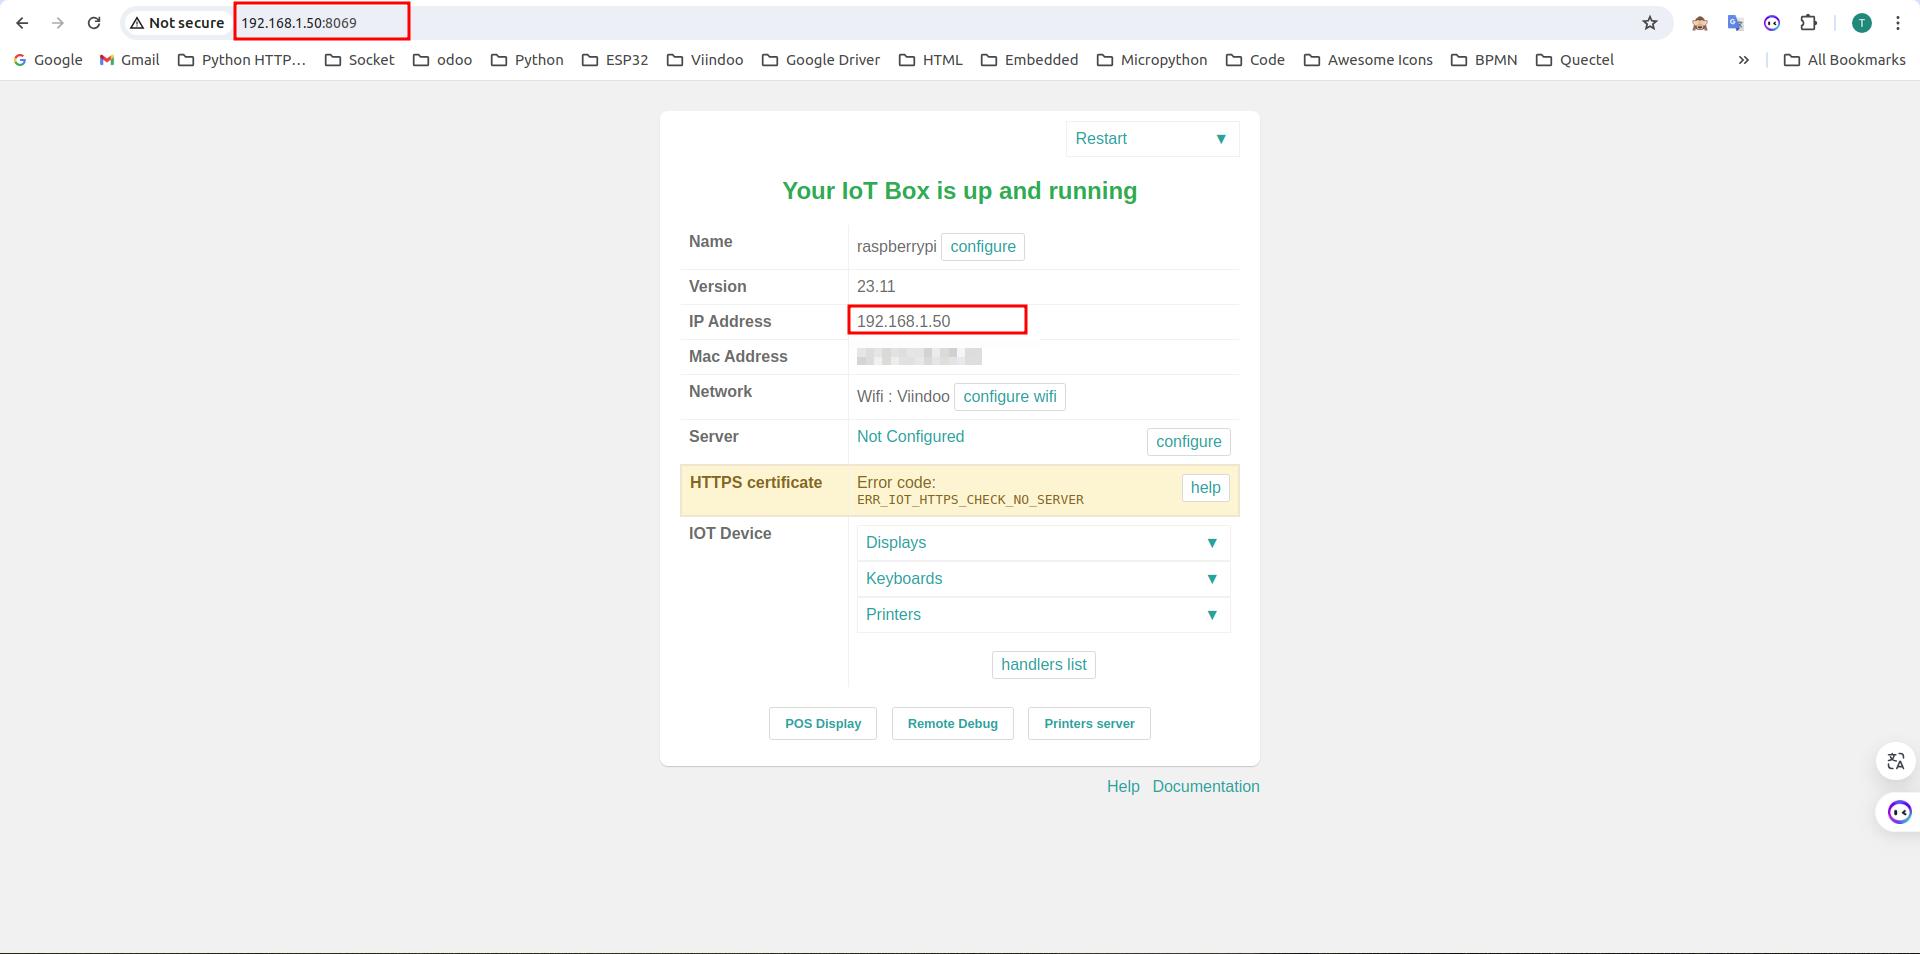Click the Google Translate extension icon
The image size is (1920, 954).
pyautogui.click(x=1736, y=23)
